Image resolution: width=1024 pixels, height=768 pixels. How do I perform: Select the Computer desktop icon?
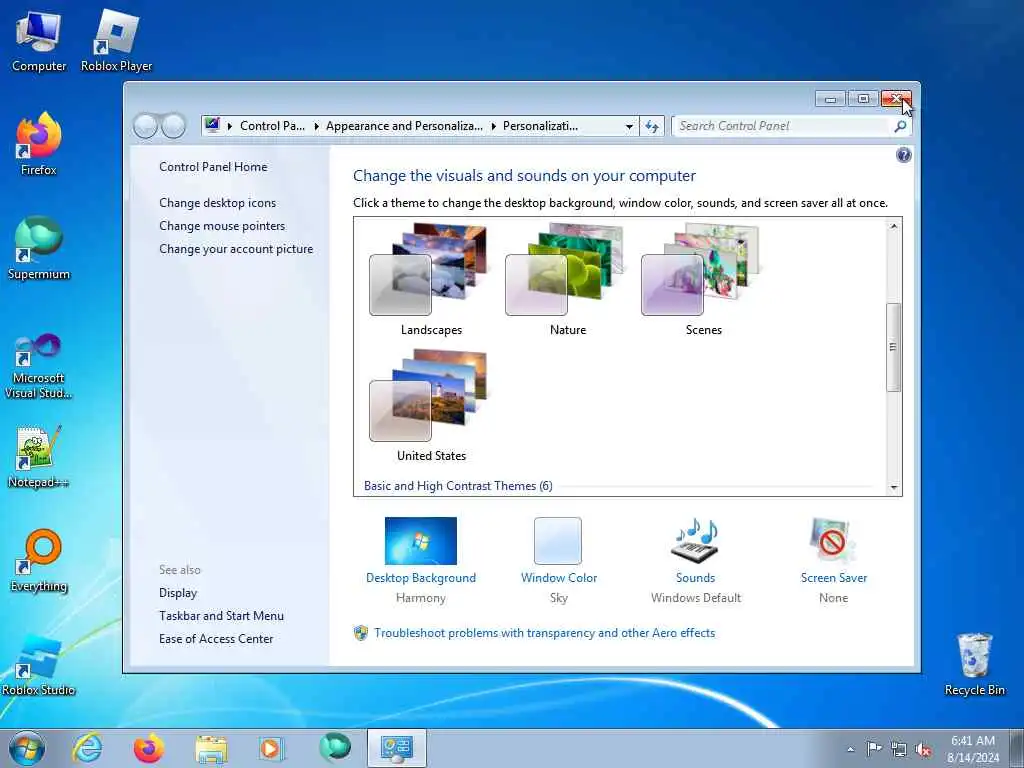click(39, 41)
